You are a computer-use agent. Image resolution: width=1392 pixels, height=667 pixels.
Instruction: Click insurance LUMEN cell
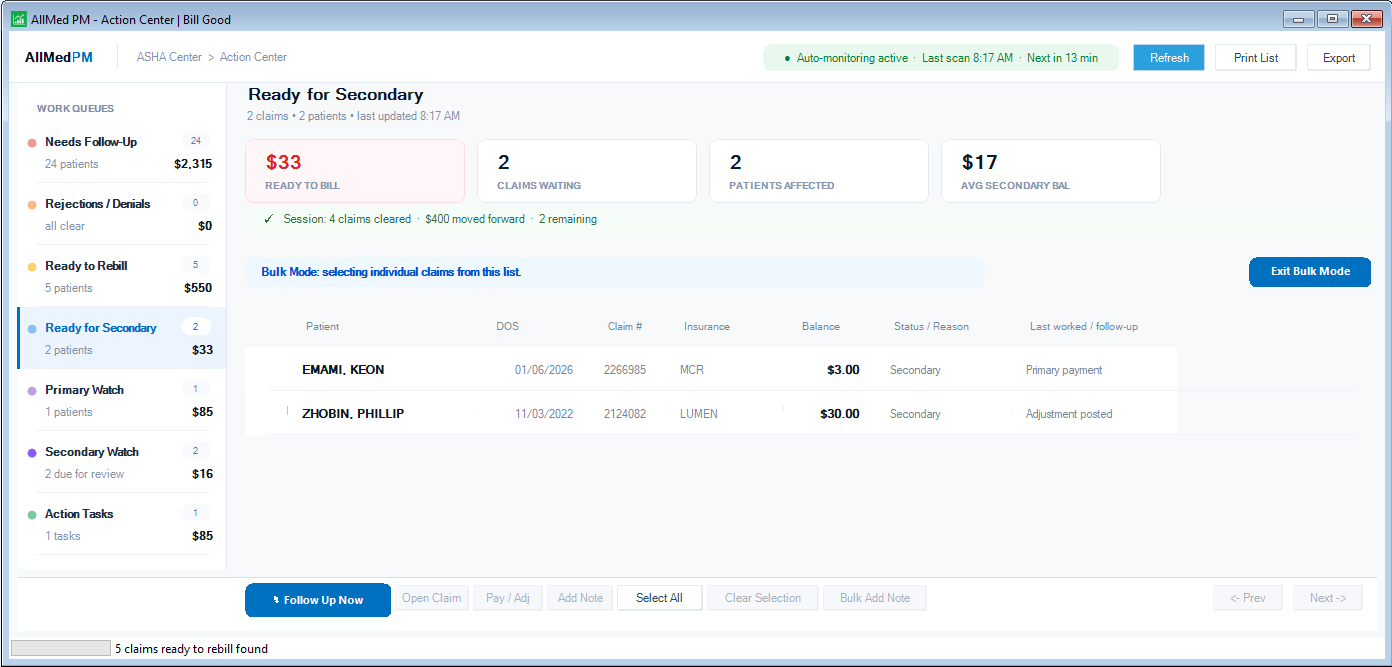point(699,414)
